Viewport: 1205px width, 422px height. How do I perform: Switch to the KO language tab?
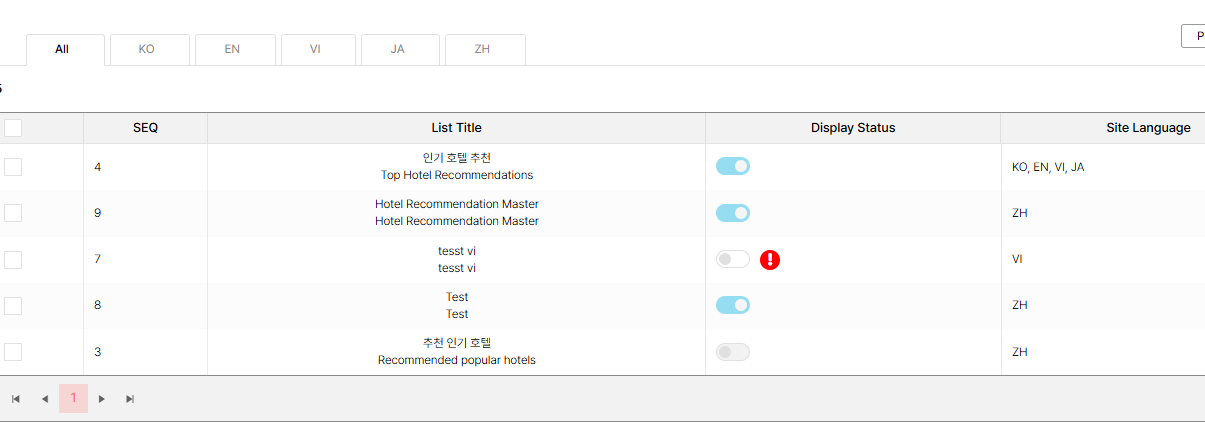[x=147, y=49]
